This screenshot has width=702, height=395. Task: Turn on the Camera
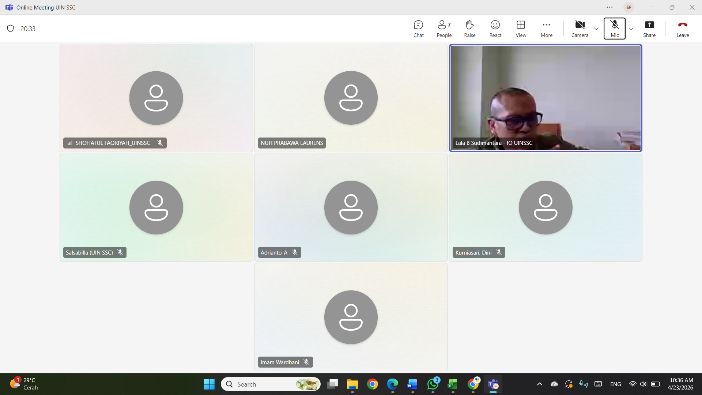coord(580,28)
